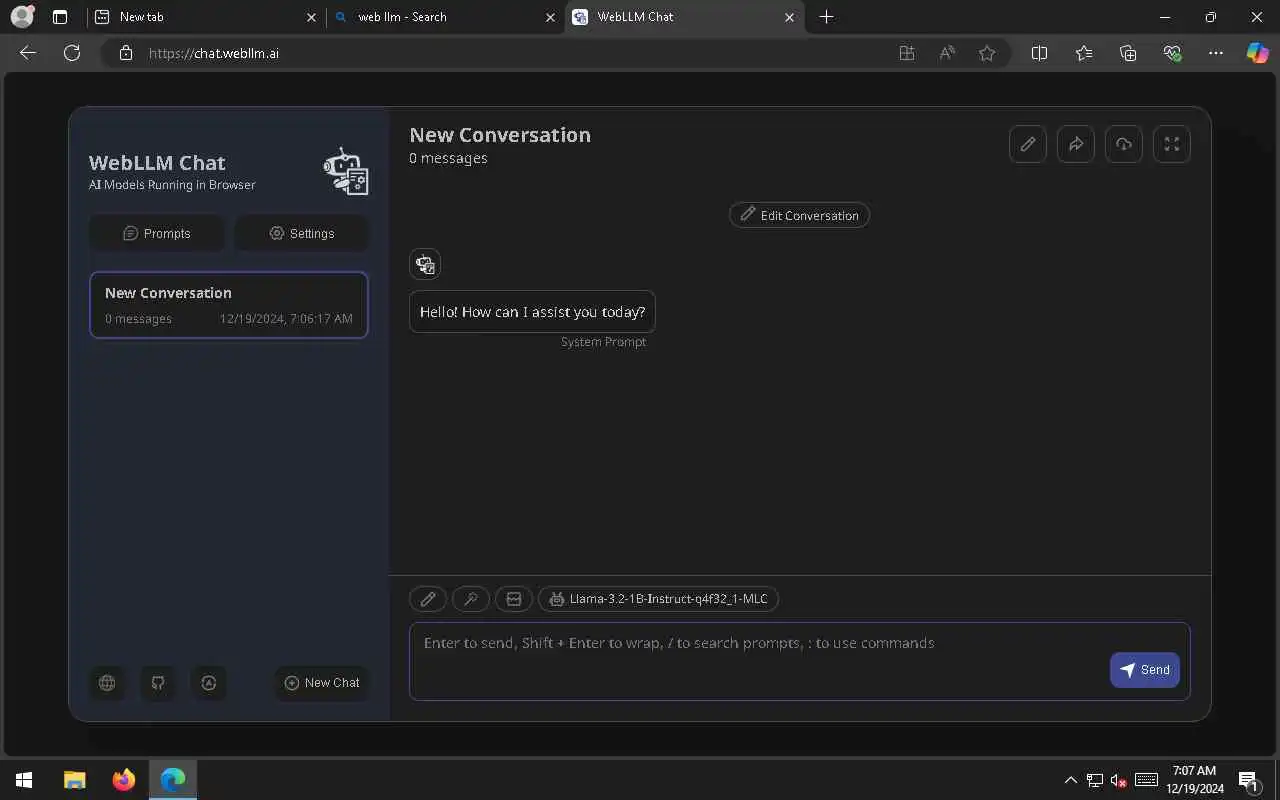Click the image icon above chat input

coord(514,599)
